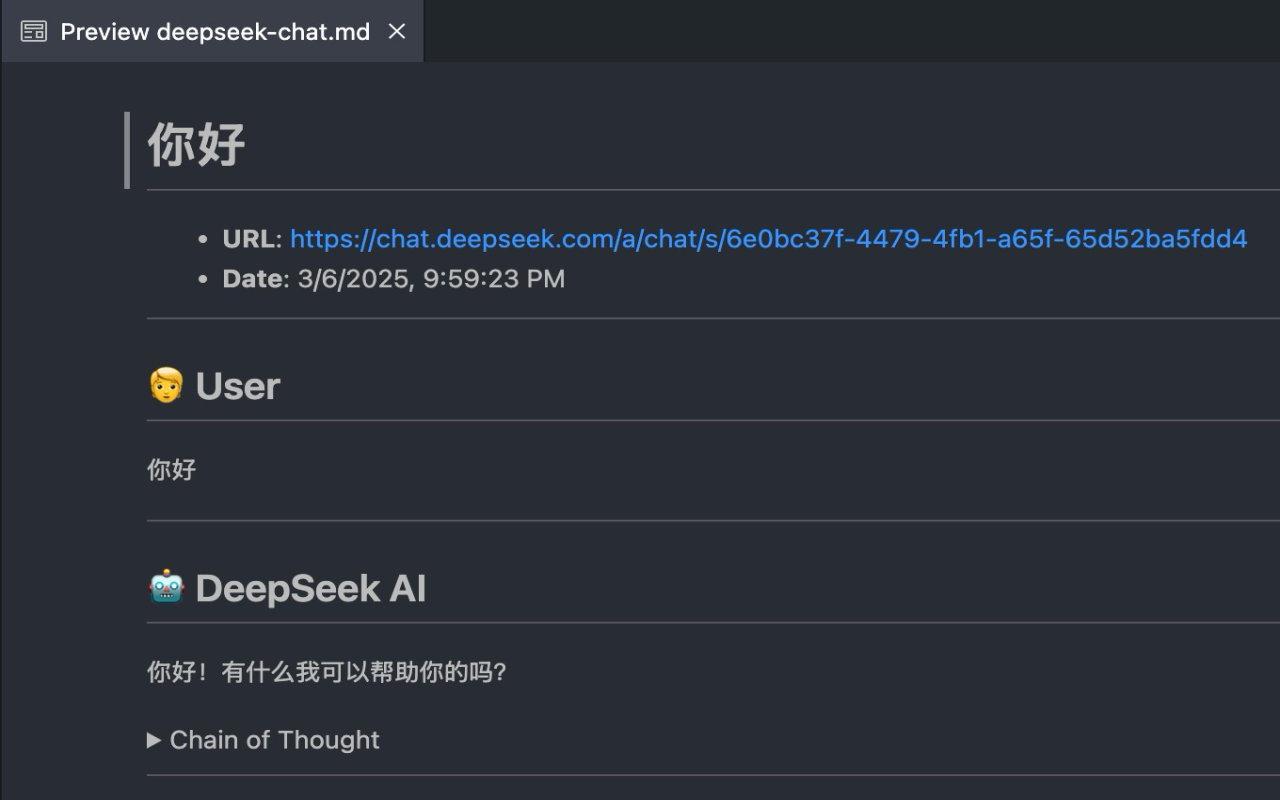Click the bullet point before Date
The image size is (1280, 800).
tap(203, 280)
